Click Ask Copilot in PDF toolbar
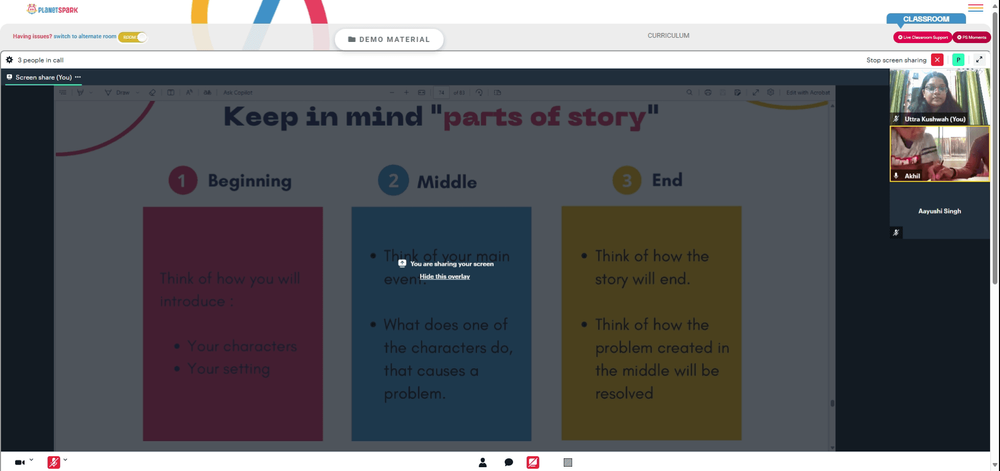This screenshot has height=471, width=1000. point(238,92)
